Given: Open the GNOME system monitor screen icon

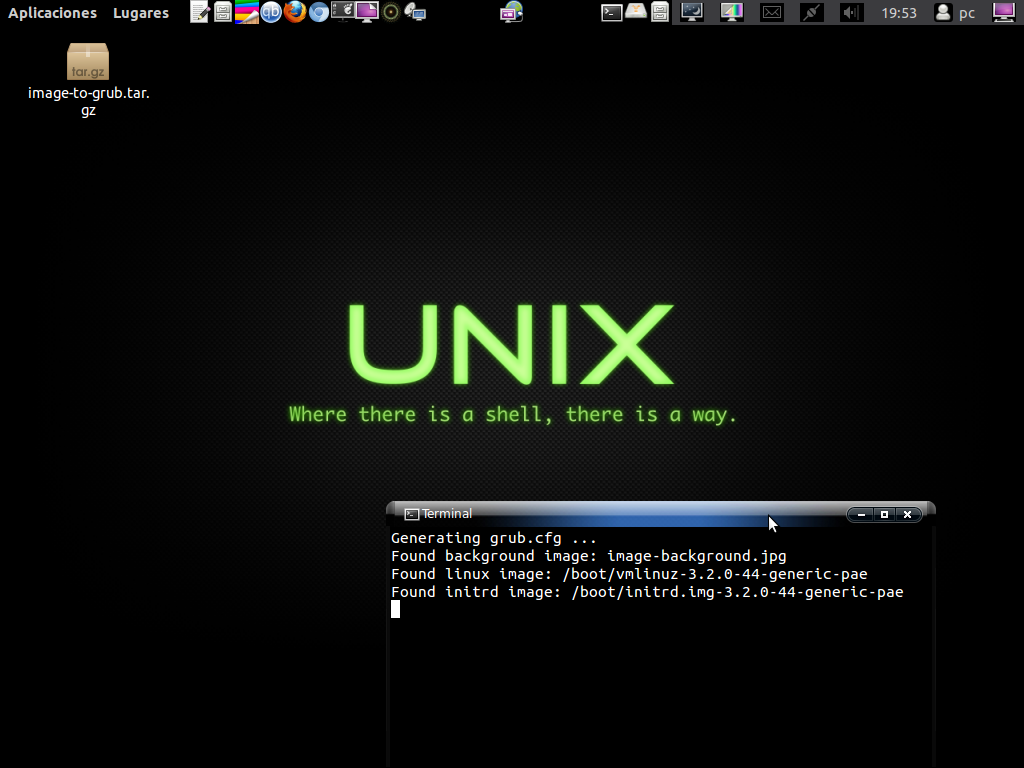Looking at the screenshot, I should coord(342,12).
